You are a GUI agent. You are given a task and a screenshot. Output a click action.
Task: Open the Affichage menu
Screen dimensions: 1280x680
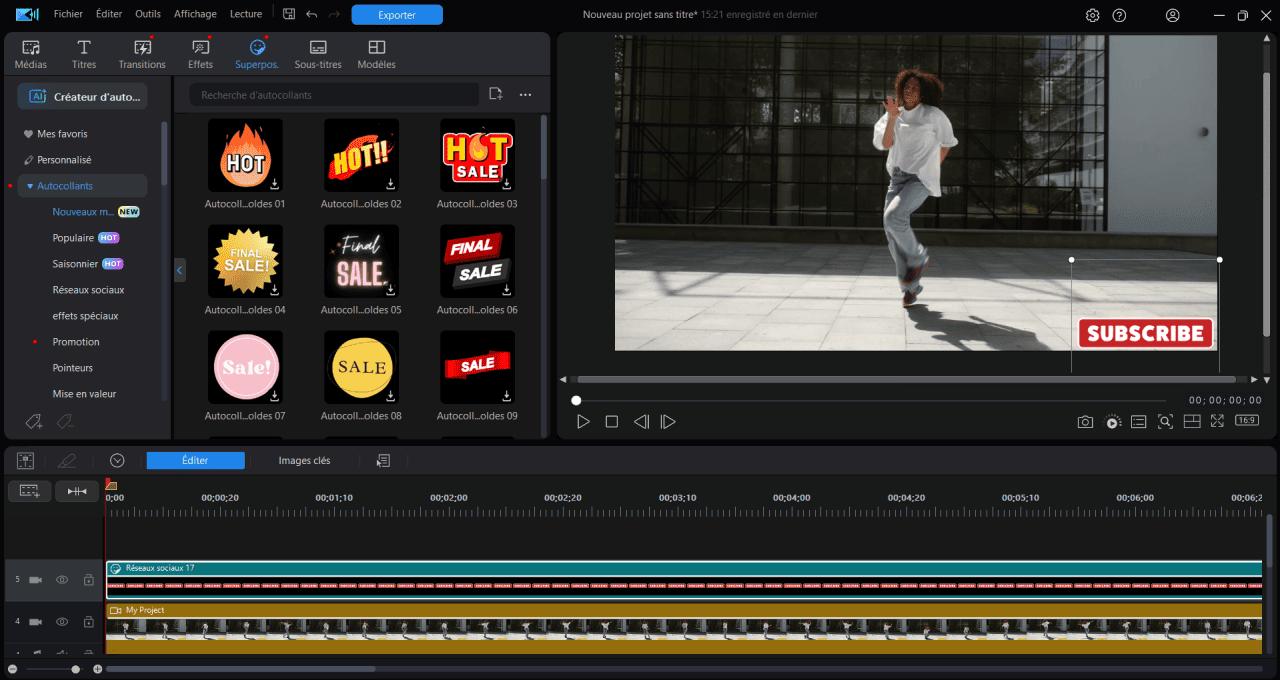tap(194, 14)
